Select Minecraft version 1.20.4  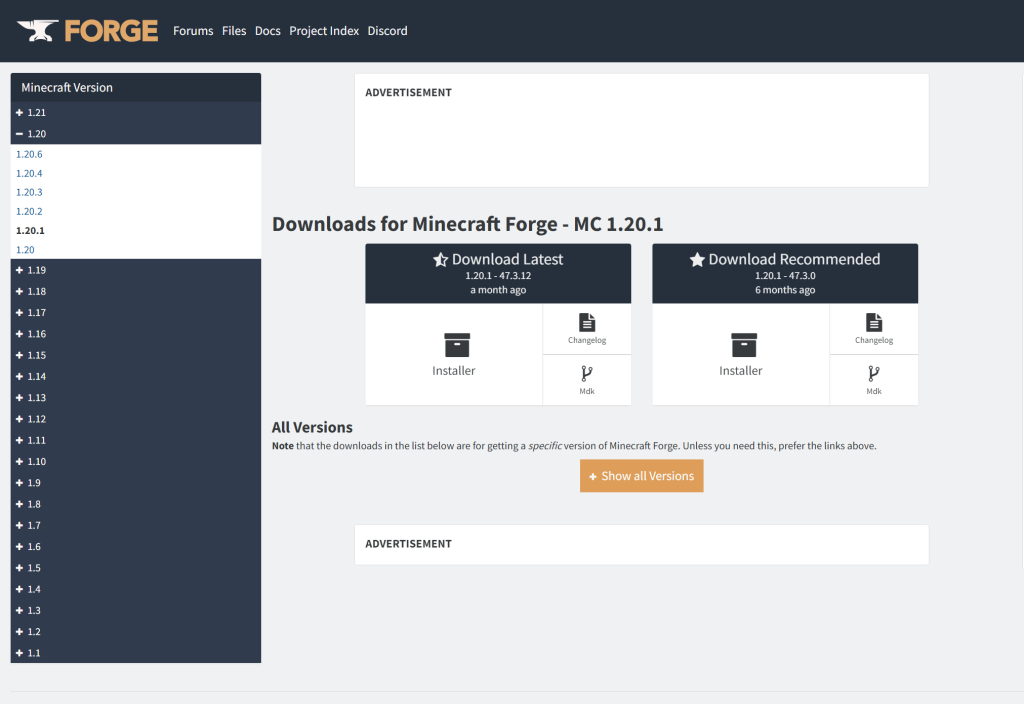pos(30,174)
